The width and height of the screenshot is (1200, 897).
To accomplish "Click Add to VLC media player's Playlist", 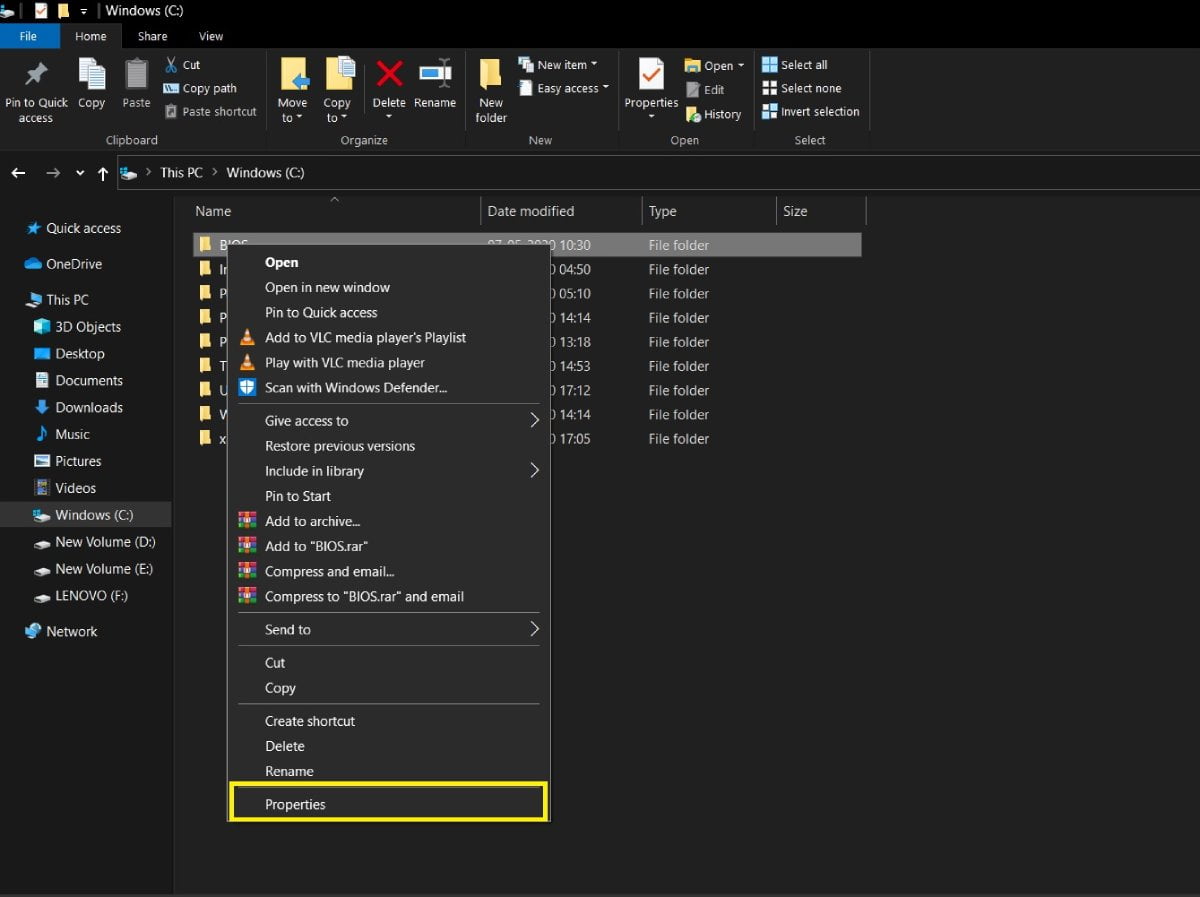I will click(365, 337).
